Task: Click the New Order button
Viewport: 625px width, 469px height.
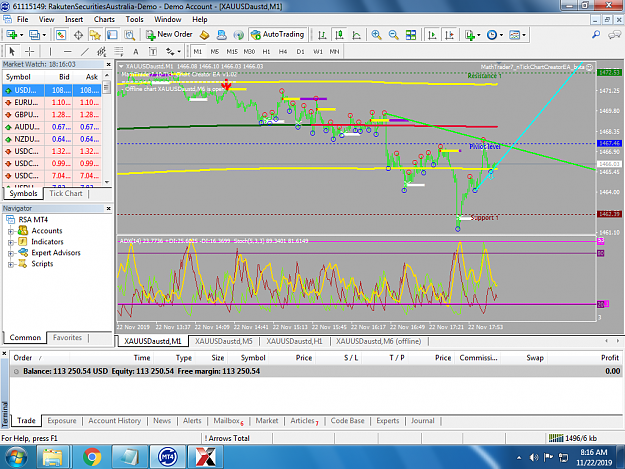Action: (169, 35)
